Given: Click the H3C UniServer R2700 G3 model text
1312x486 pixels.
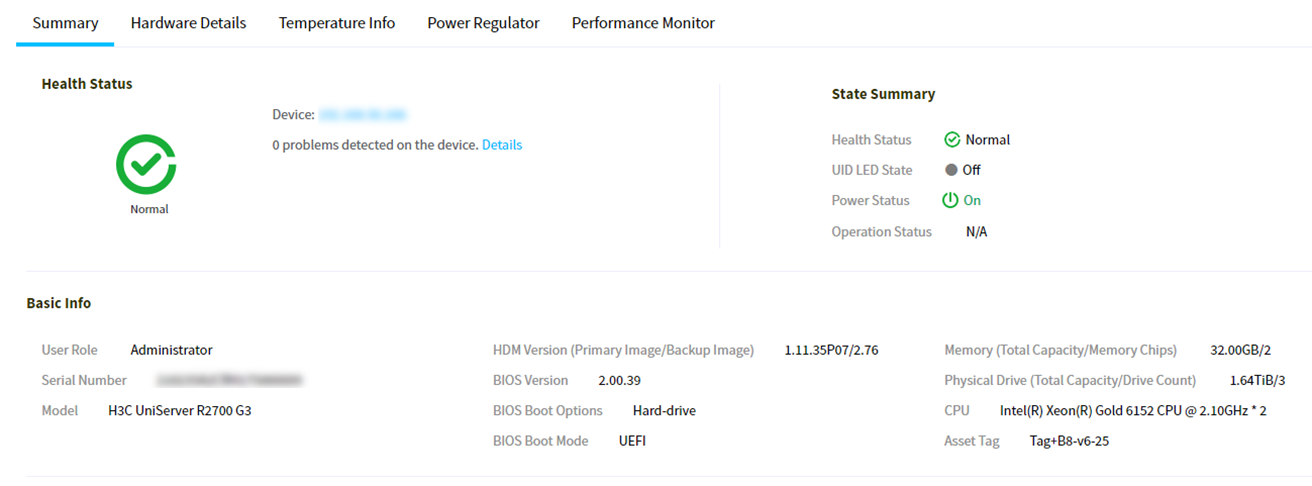Looking at the screenshot, I should [180, 410].
